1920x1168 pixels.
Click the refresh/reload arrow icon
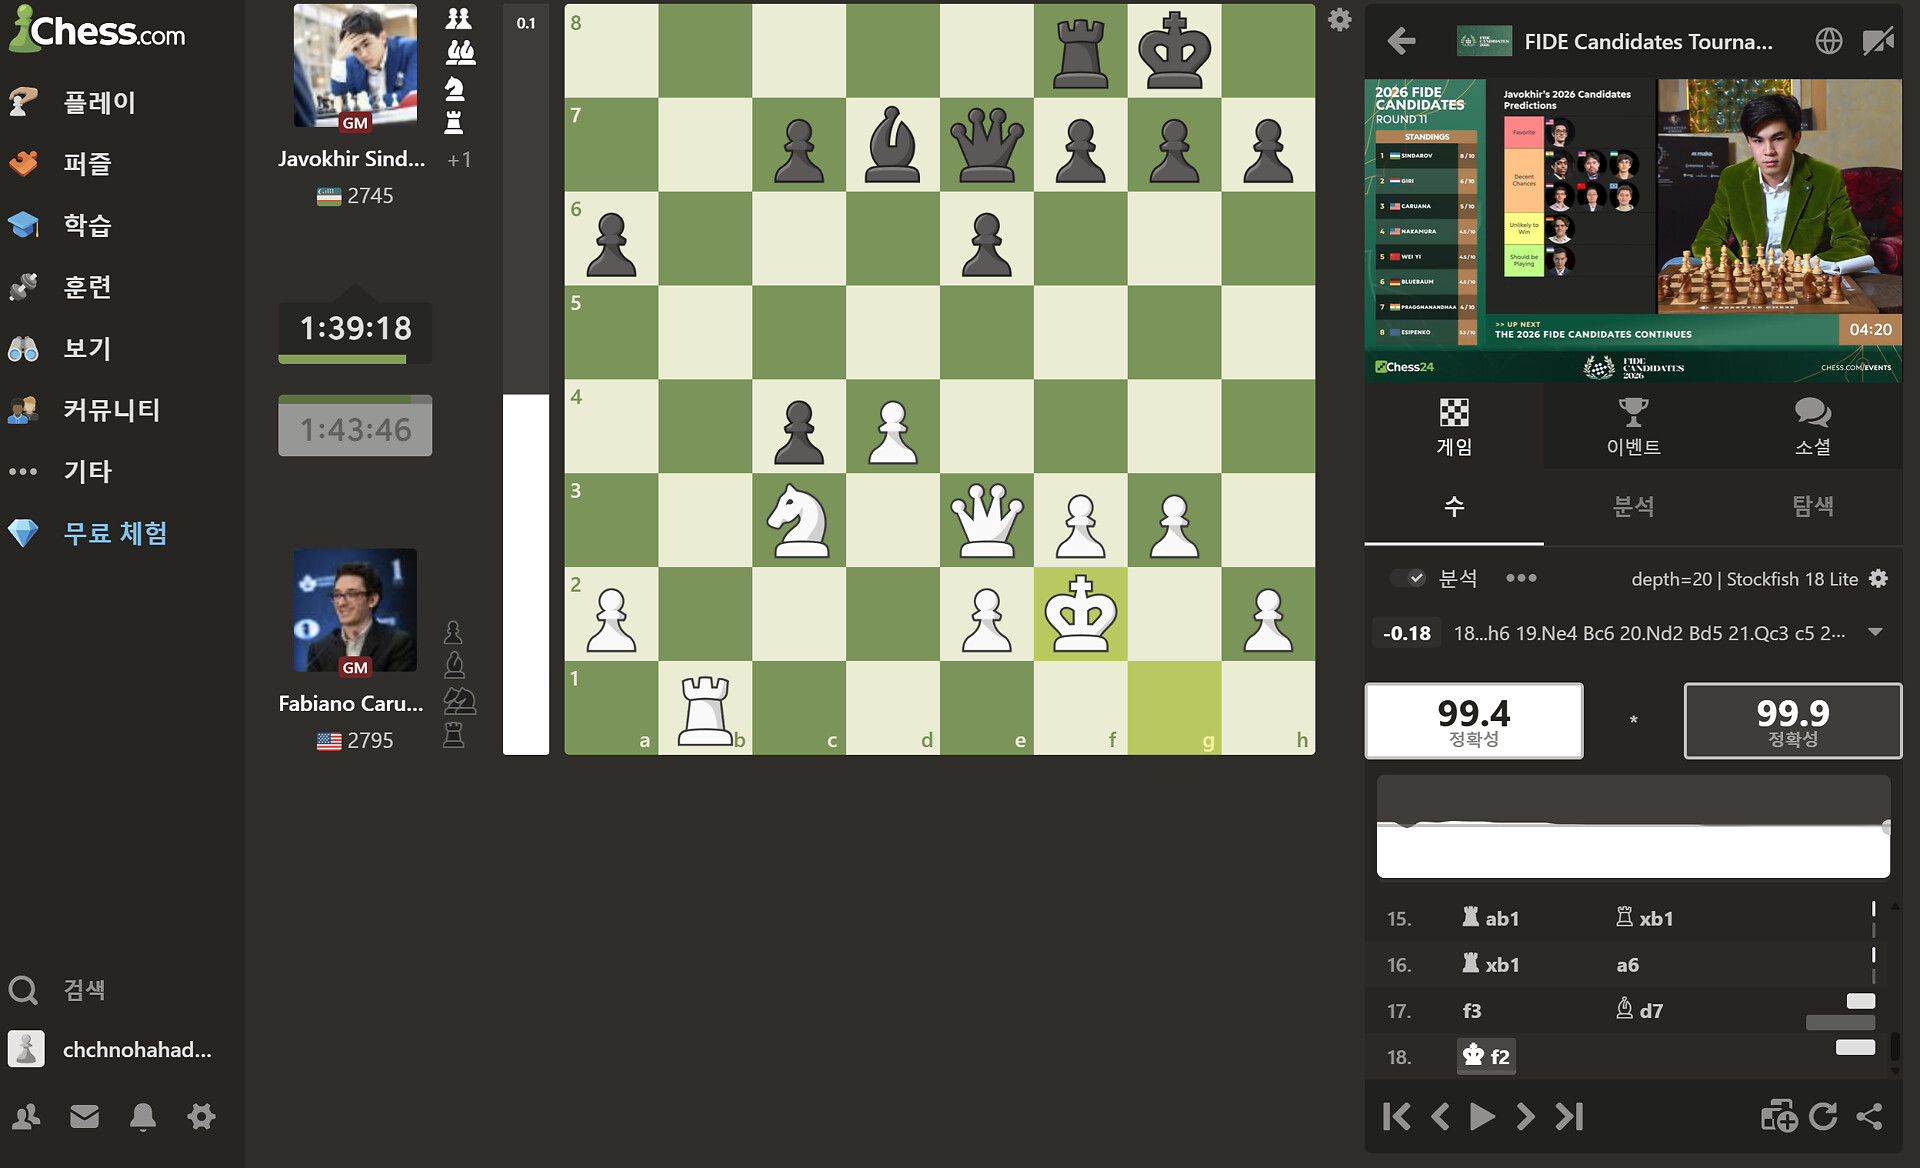1823,1116
